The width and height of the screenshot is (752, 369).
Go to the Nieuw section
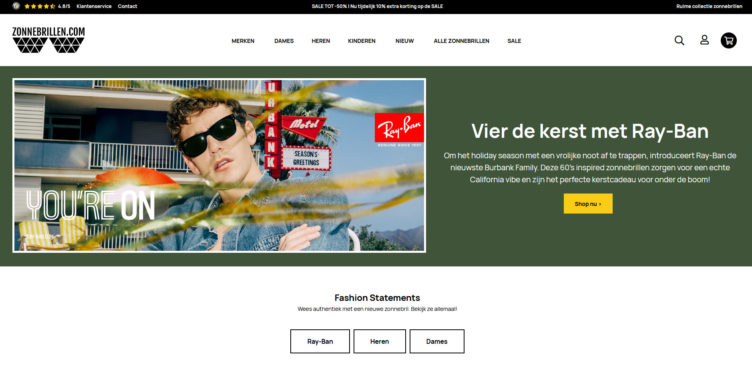click(x=405, y=41)
